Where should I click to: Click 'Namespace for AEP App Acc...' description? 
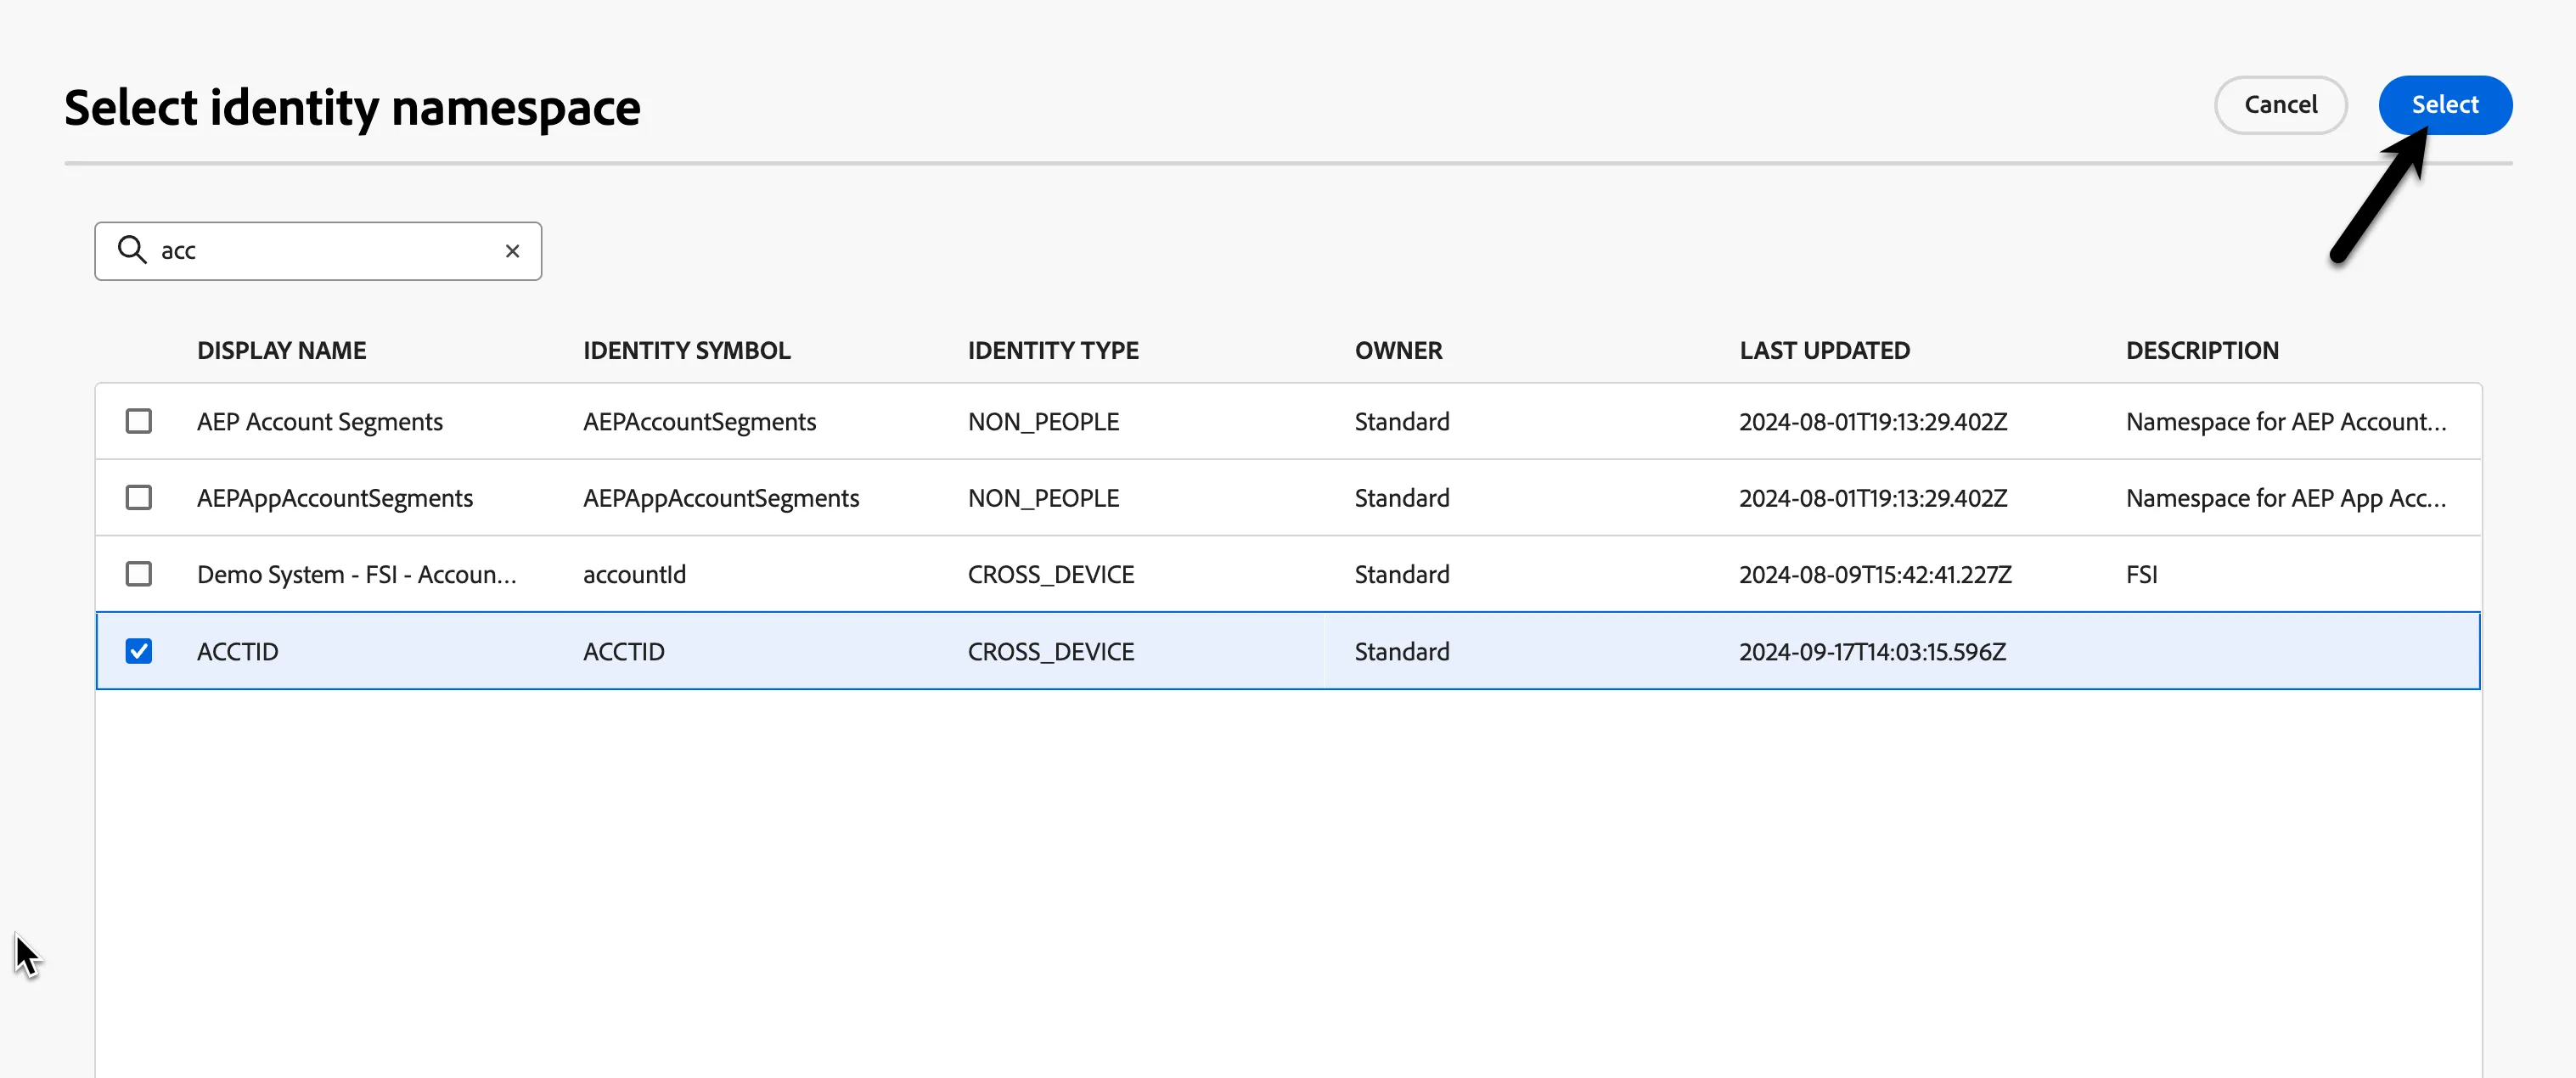2286,498
